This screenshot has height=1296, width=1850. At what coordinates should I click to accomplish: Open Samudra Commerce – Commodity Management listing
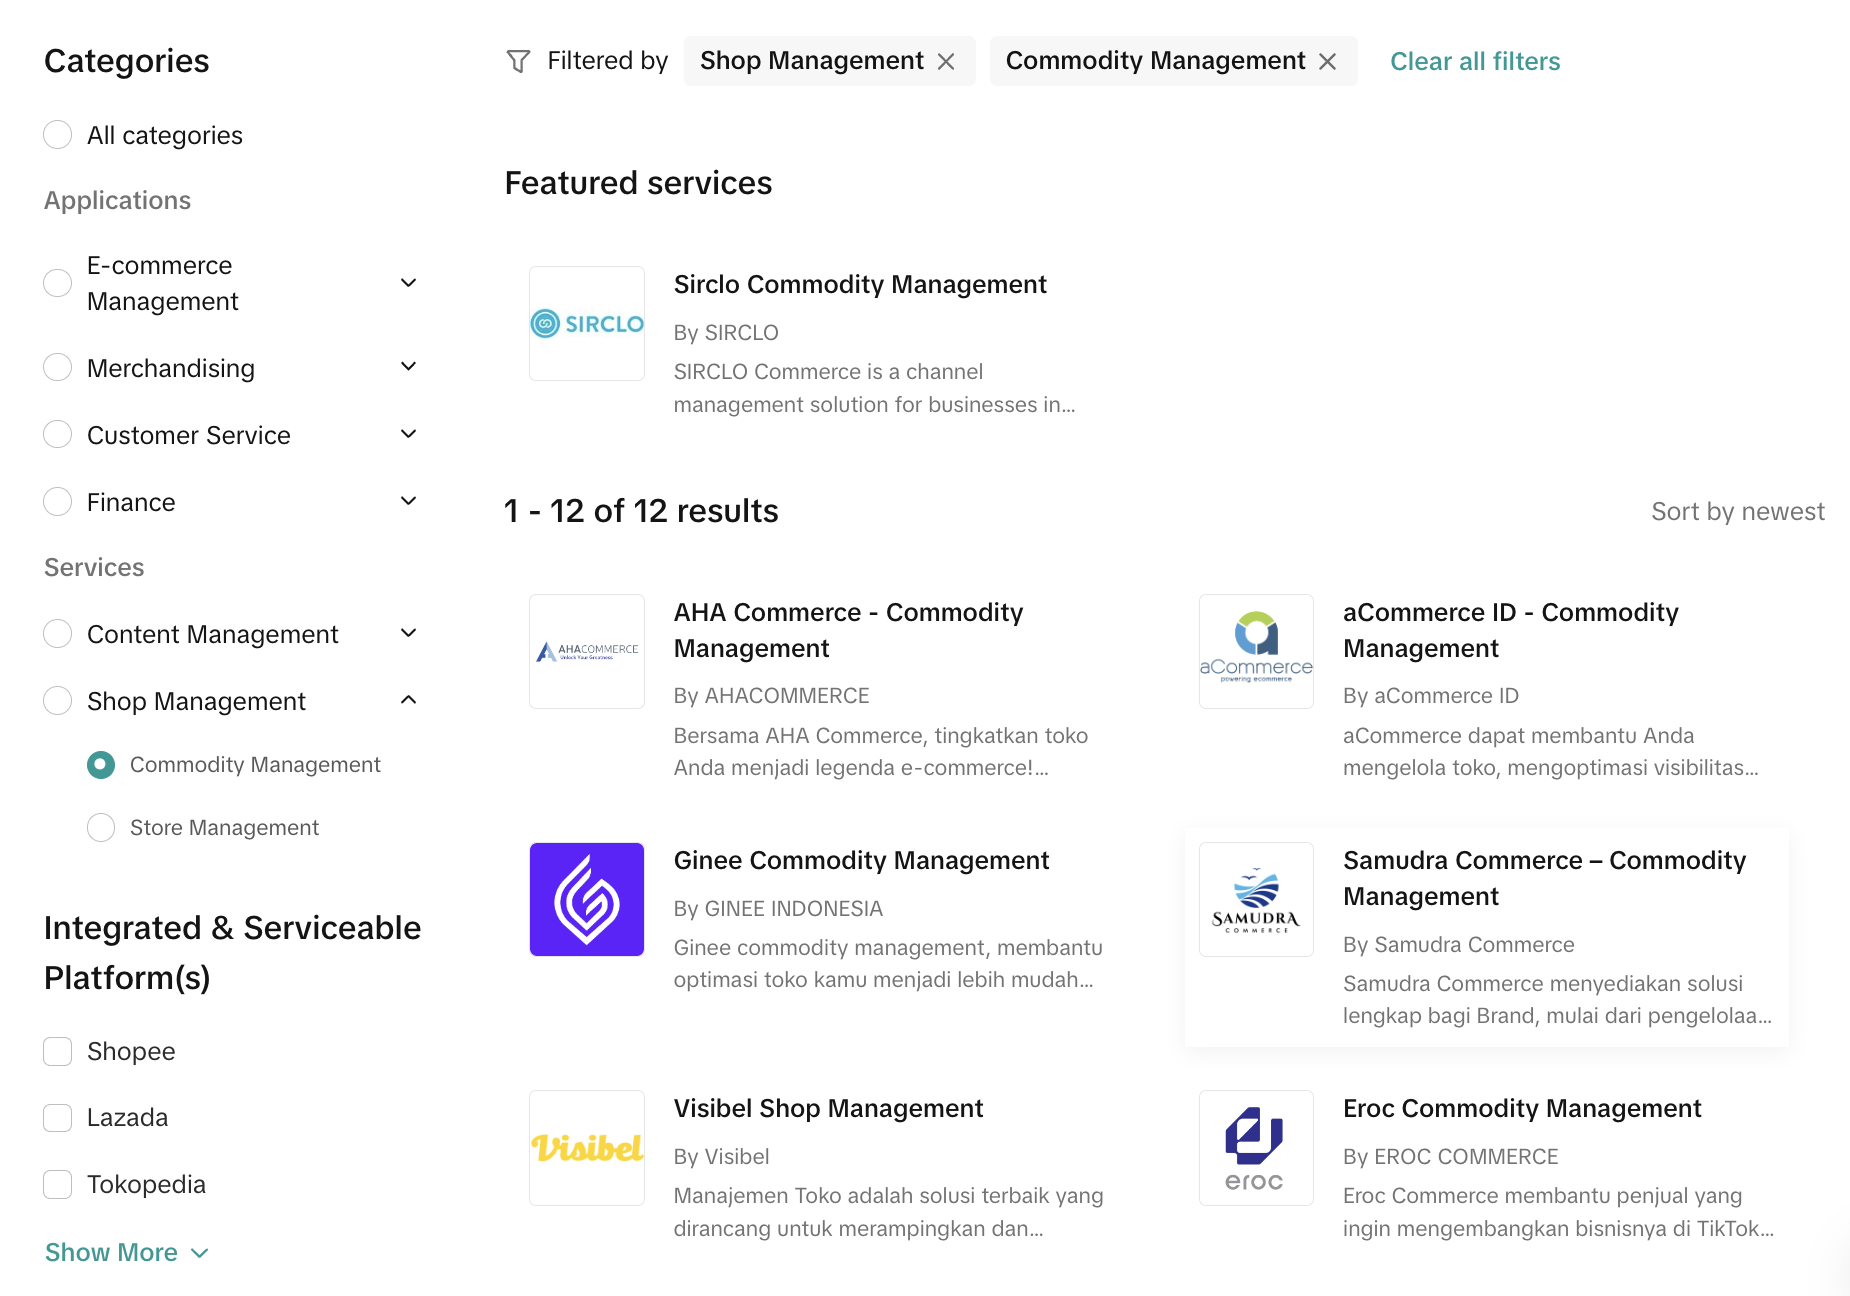(1545, 878)
